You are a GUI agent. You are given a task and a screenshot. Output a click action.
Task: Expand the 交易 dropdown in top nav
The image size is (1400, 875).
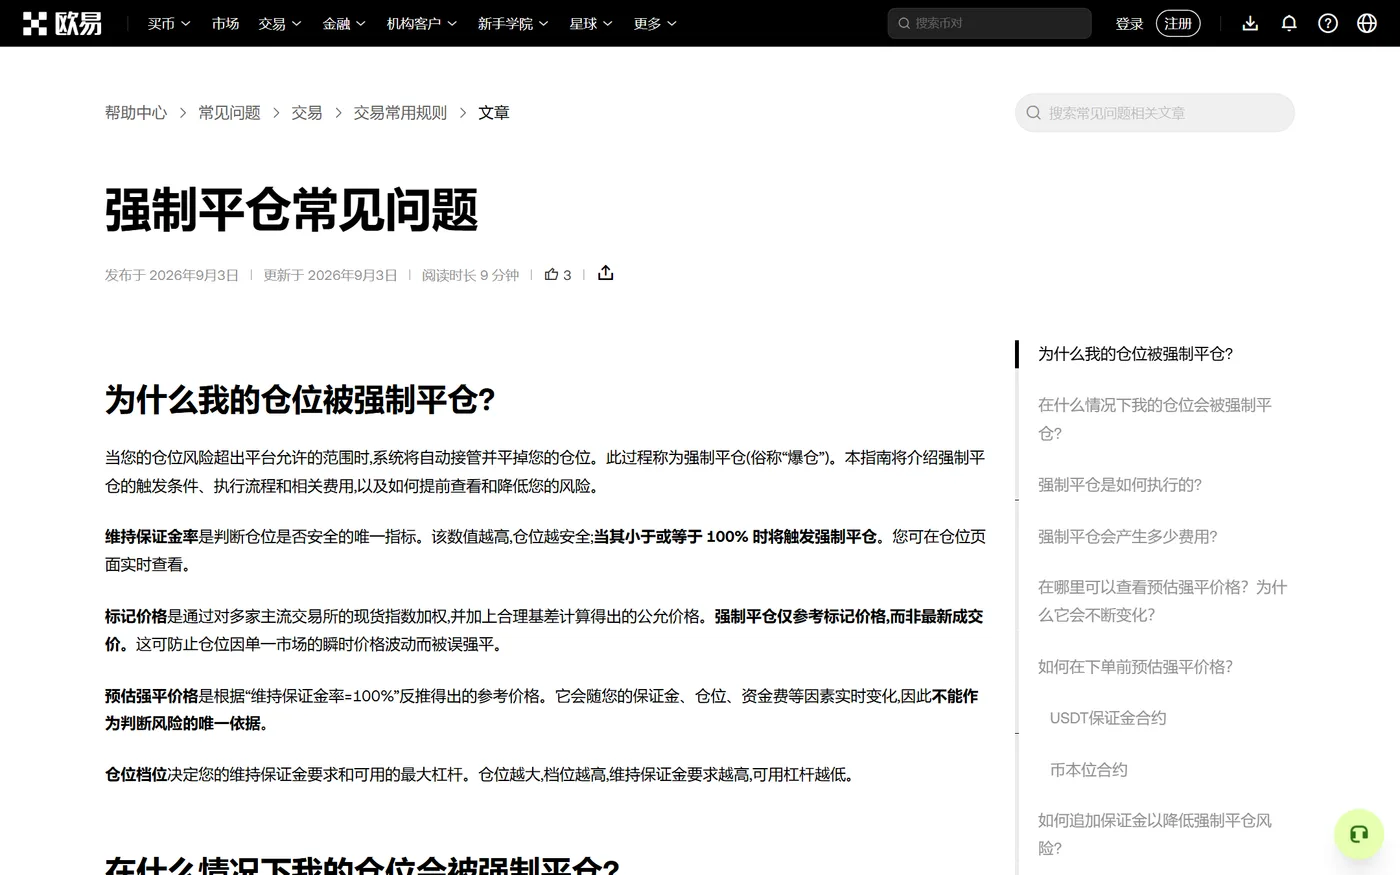[x=280, y=23]
